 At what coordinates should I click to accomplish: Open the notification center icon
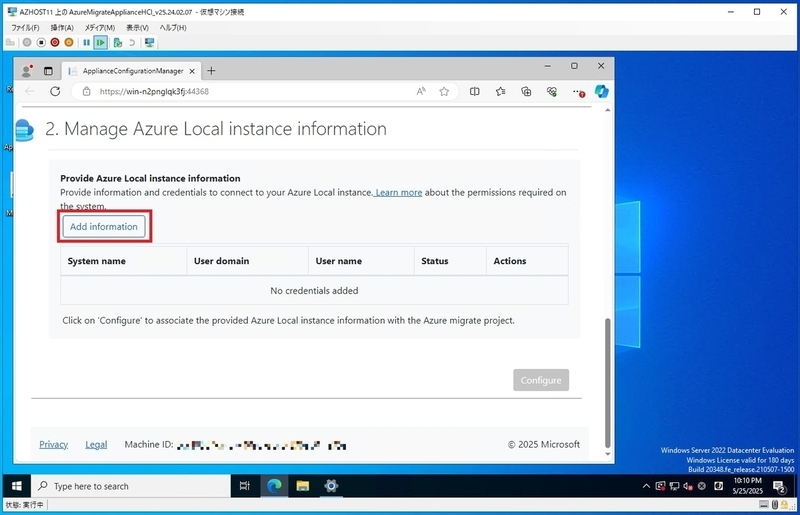(779, 487)
